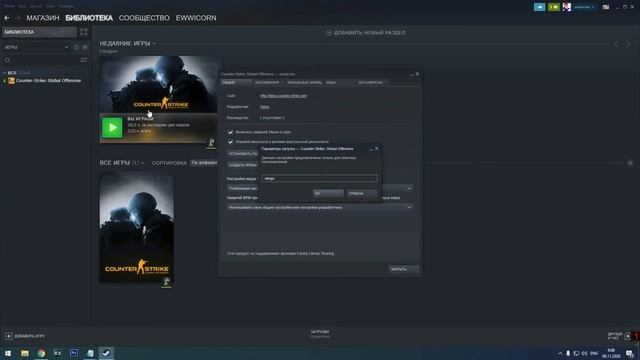Image resolution: width=640 pixels, height=360 pixels.
Task: Click the plus icon to add a game
Action: [9, 336]
